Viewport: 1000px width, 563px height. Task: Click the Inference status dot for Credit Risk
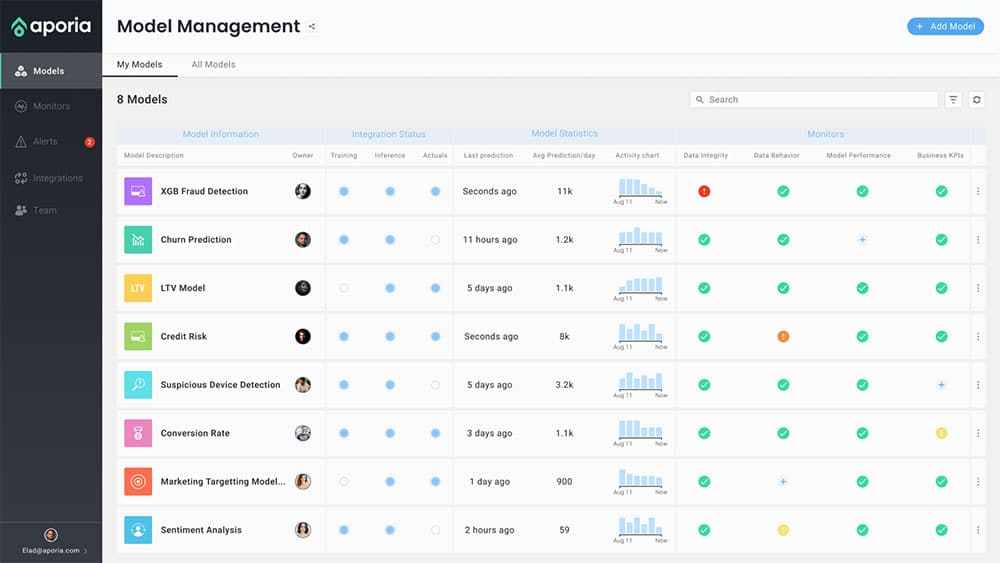click(x=390, y=337)
